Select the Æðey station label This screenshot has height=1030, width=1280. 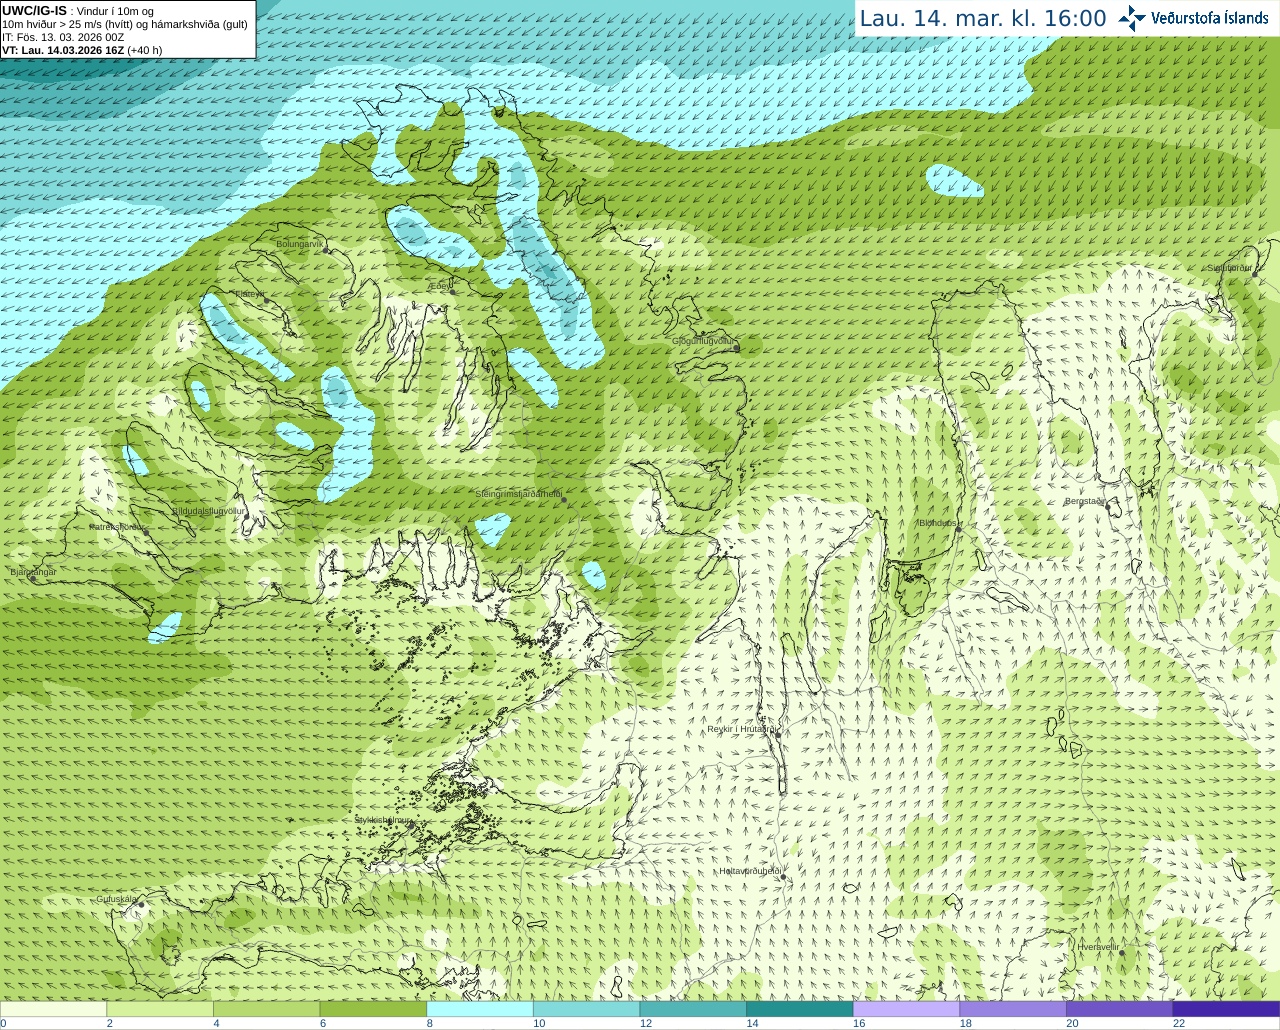438,286
